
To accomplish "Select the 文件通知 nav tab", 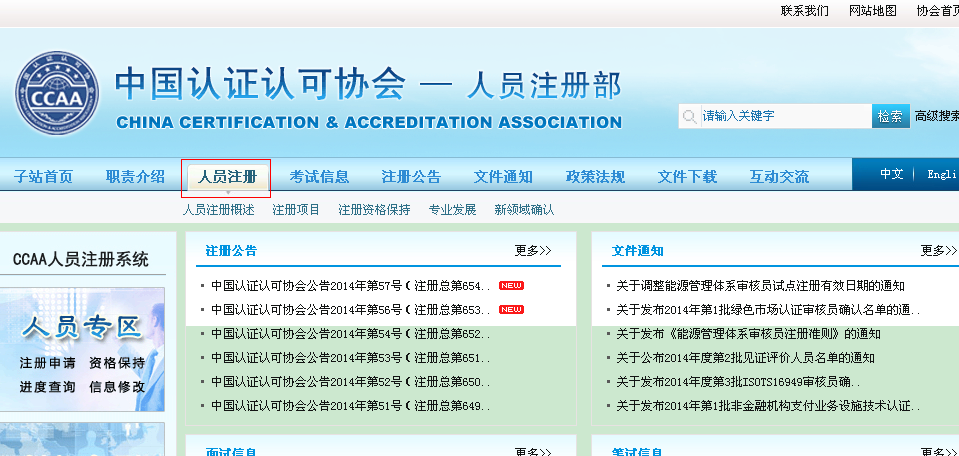I will pos(503,177).
